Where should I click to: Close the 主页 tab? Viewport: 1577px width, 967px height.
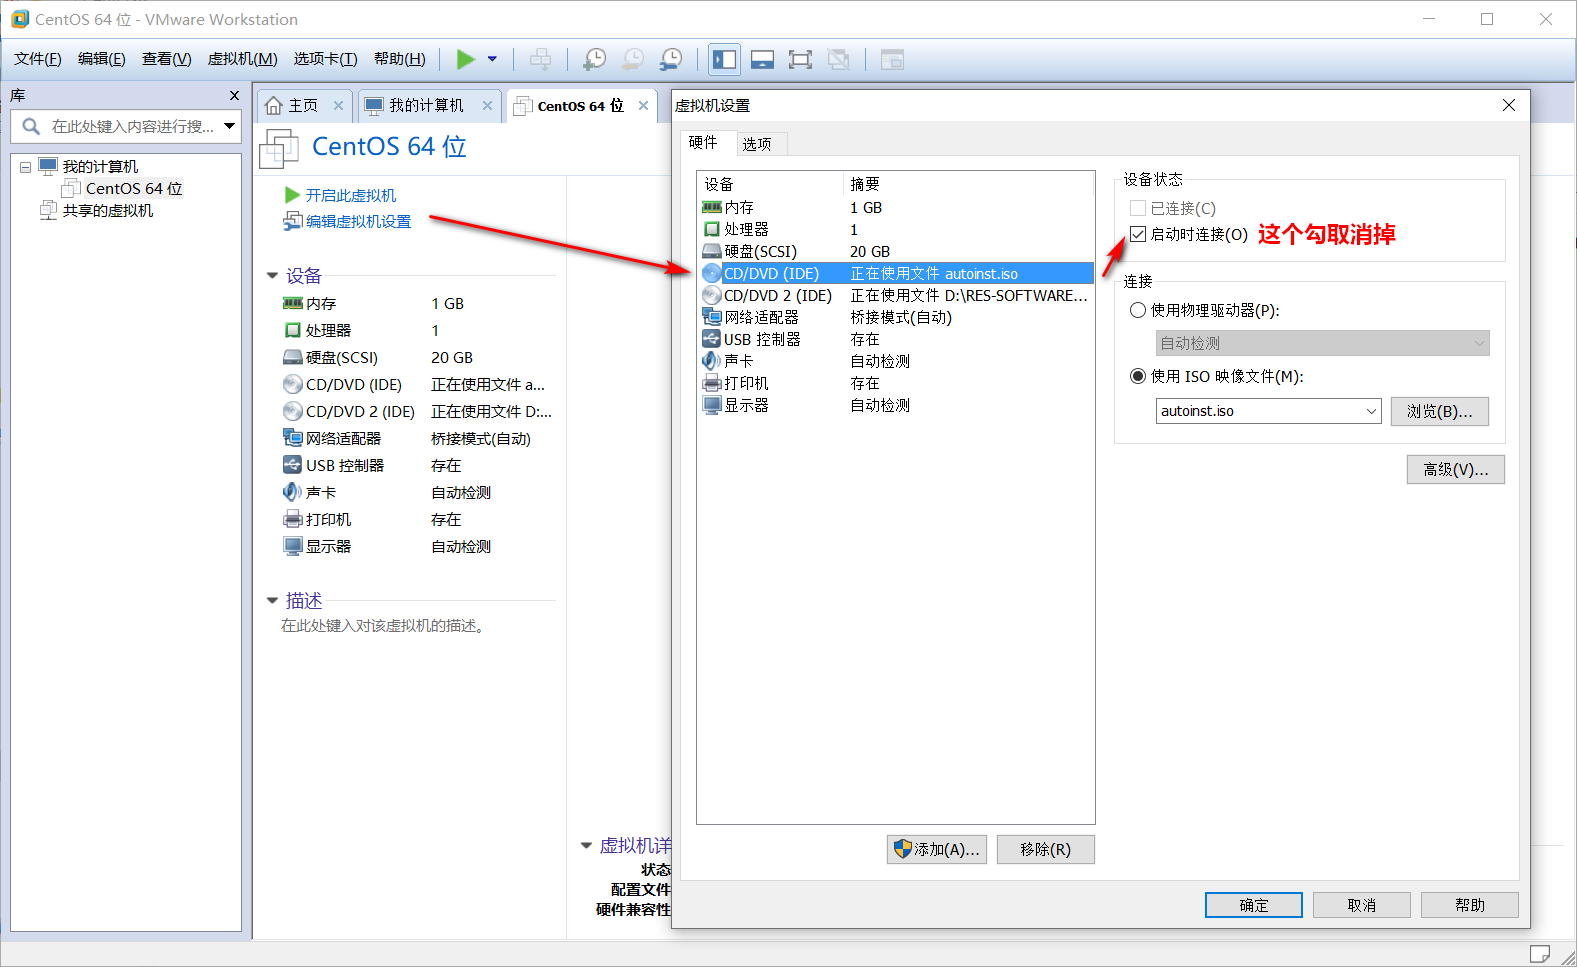(338, 105)
